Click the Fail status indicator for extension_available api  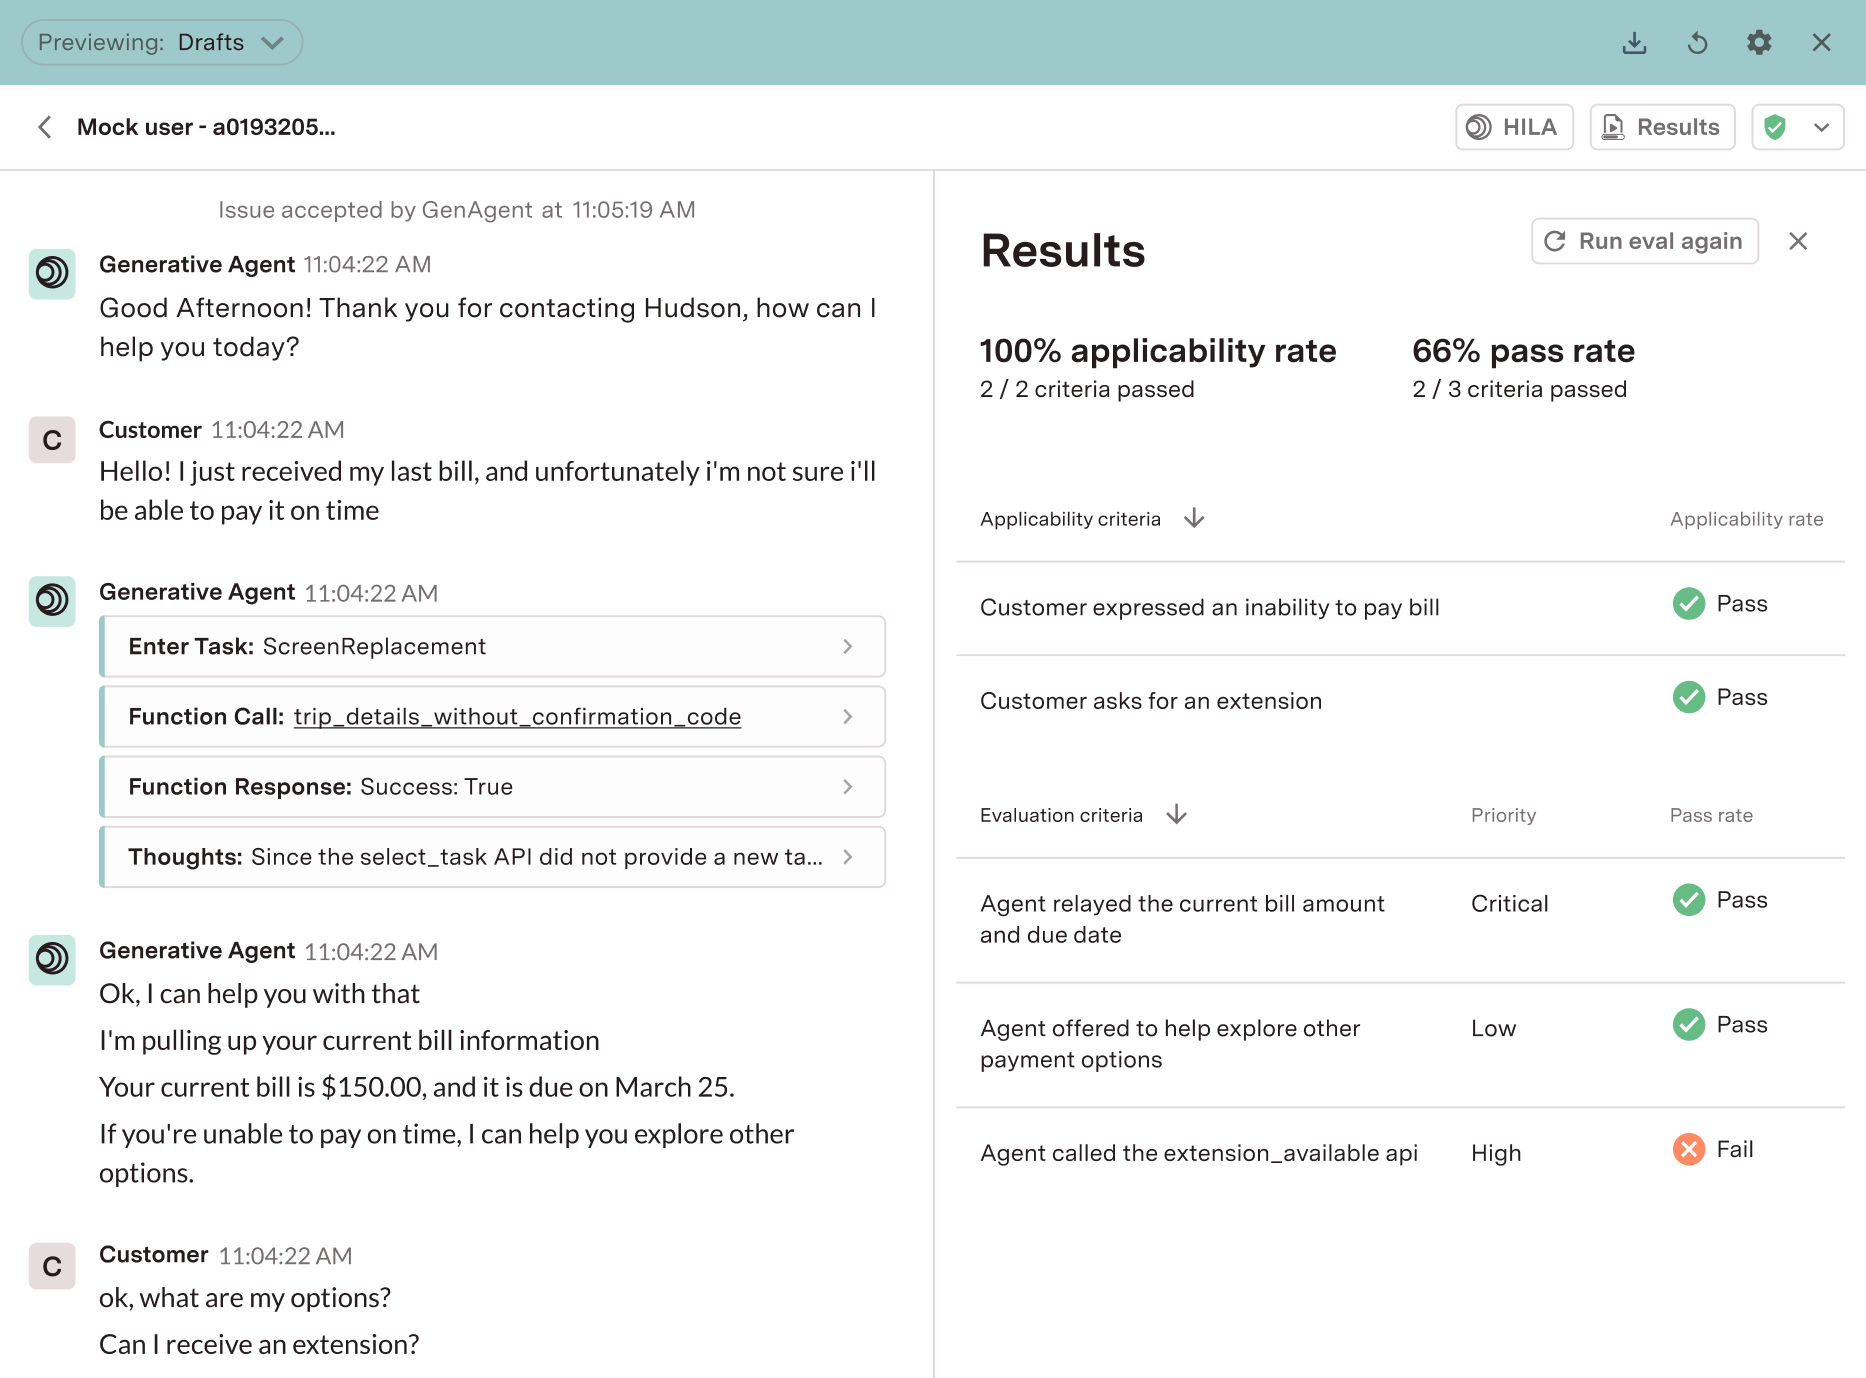click(1688, 1149)
